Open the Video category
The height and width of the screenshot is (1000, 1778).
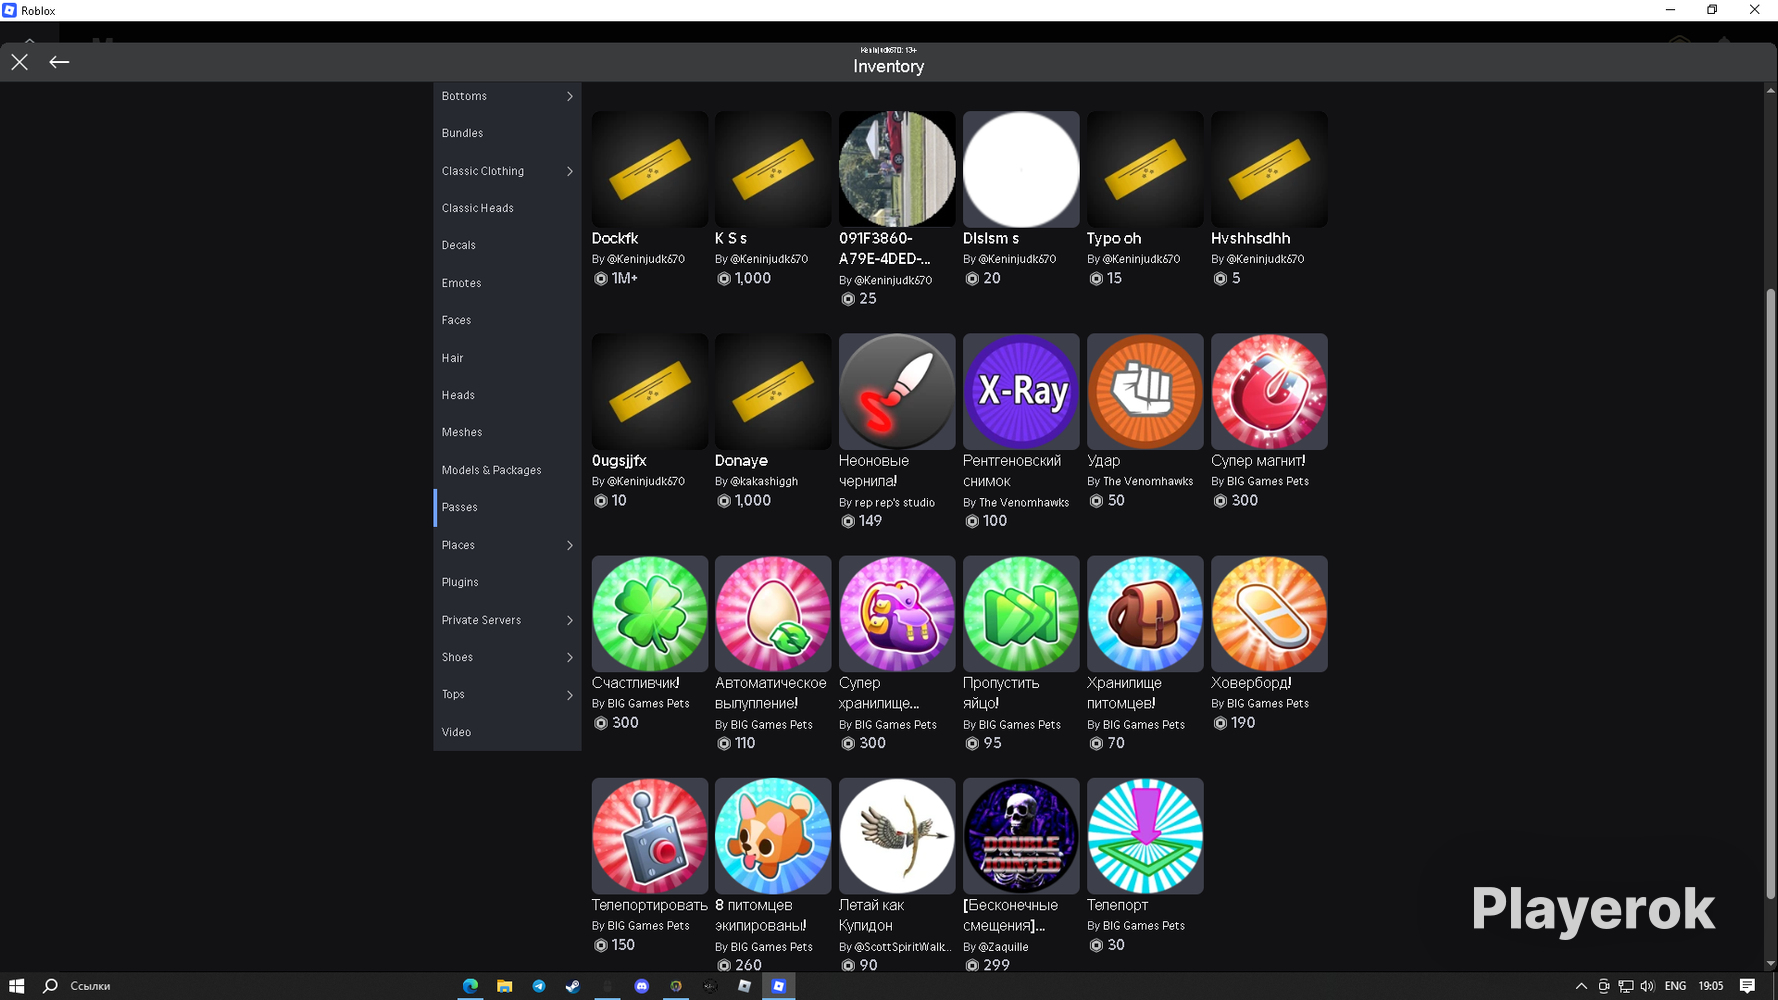507,732
